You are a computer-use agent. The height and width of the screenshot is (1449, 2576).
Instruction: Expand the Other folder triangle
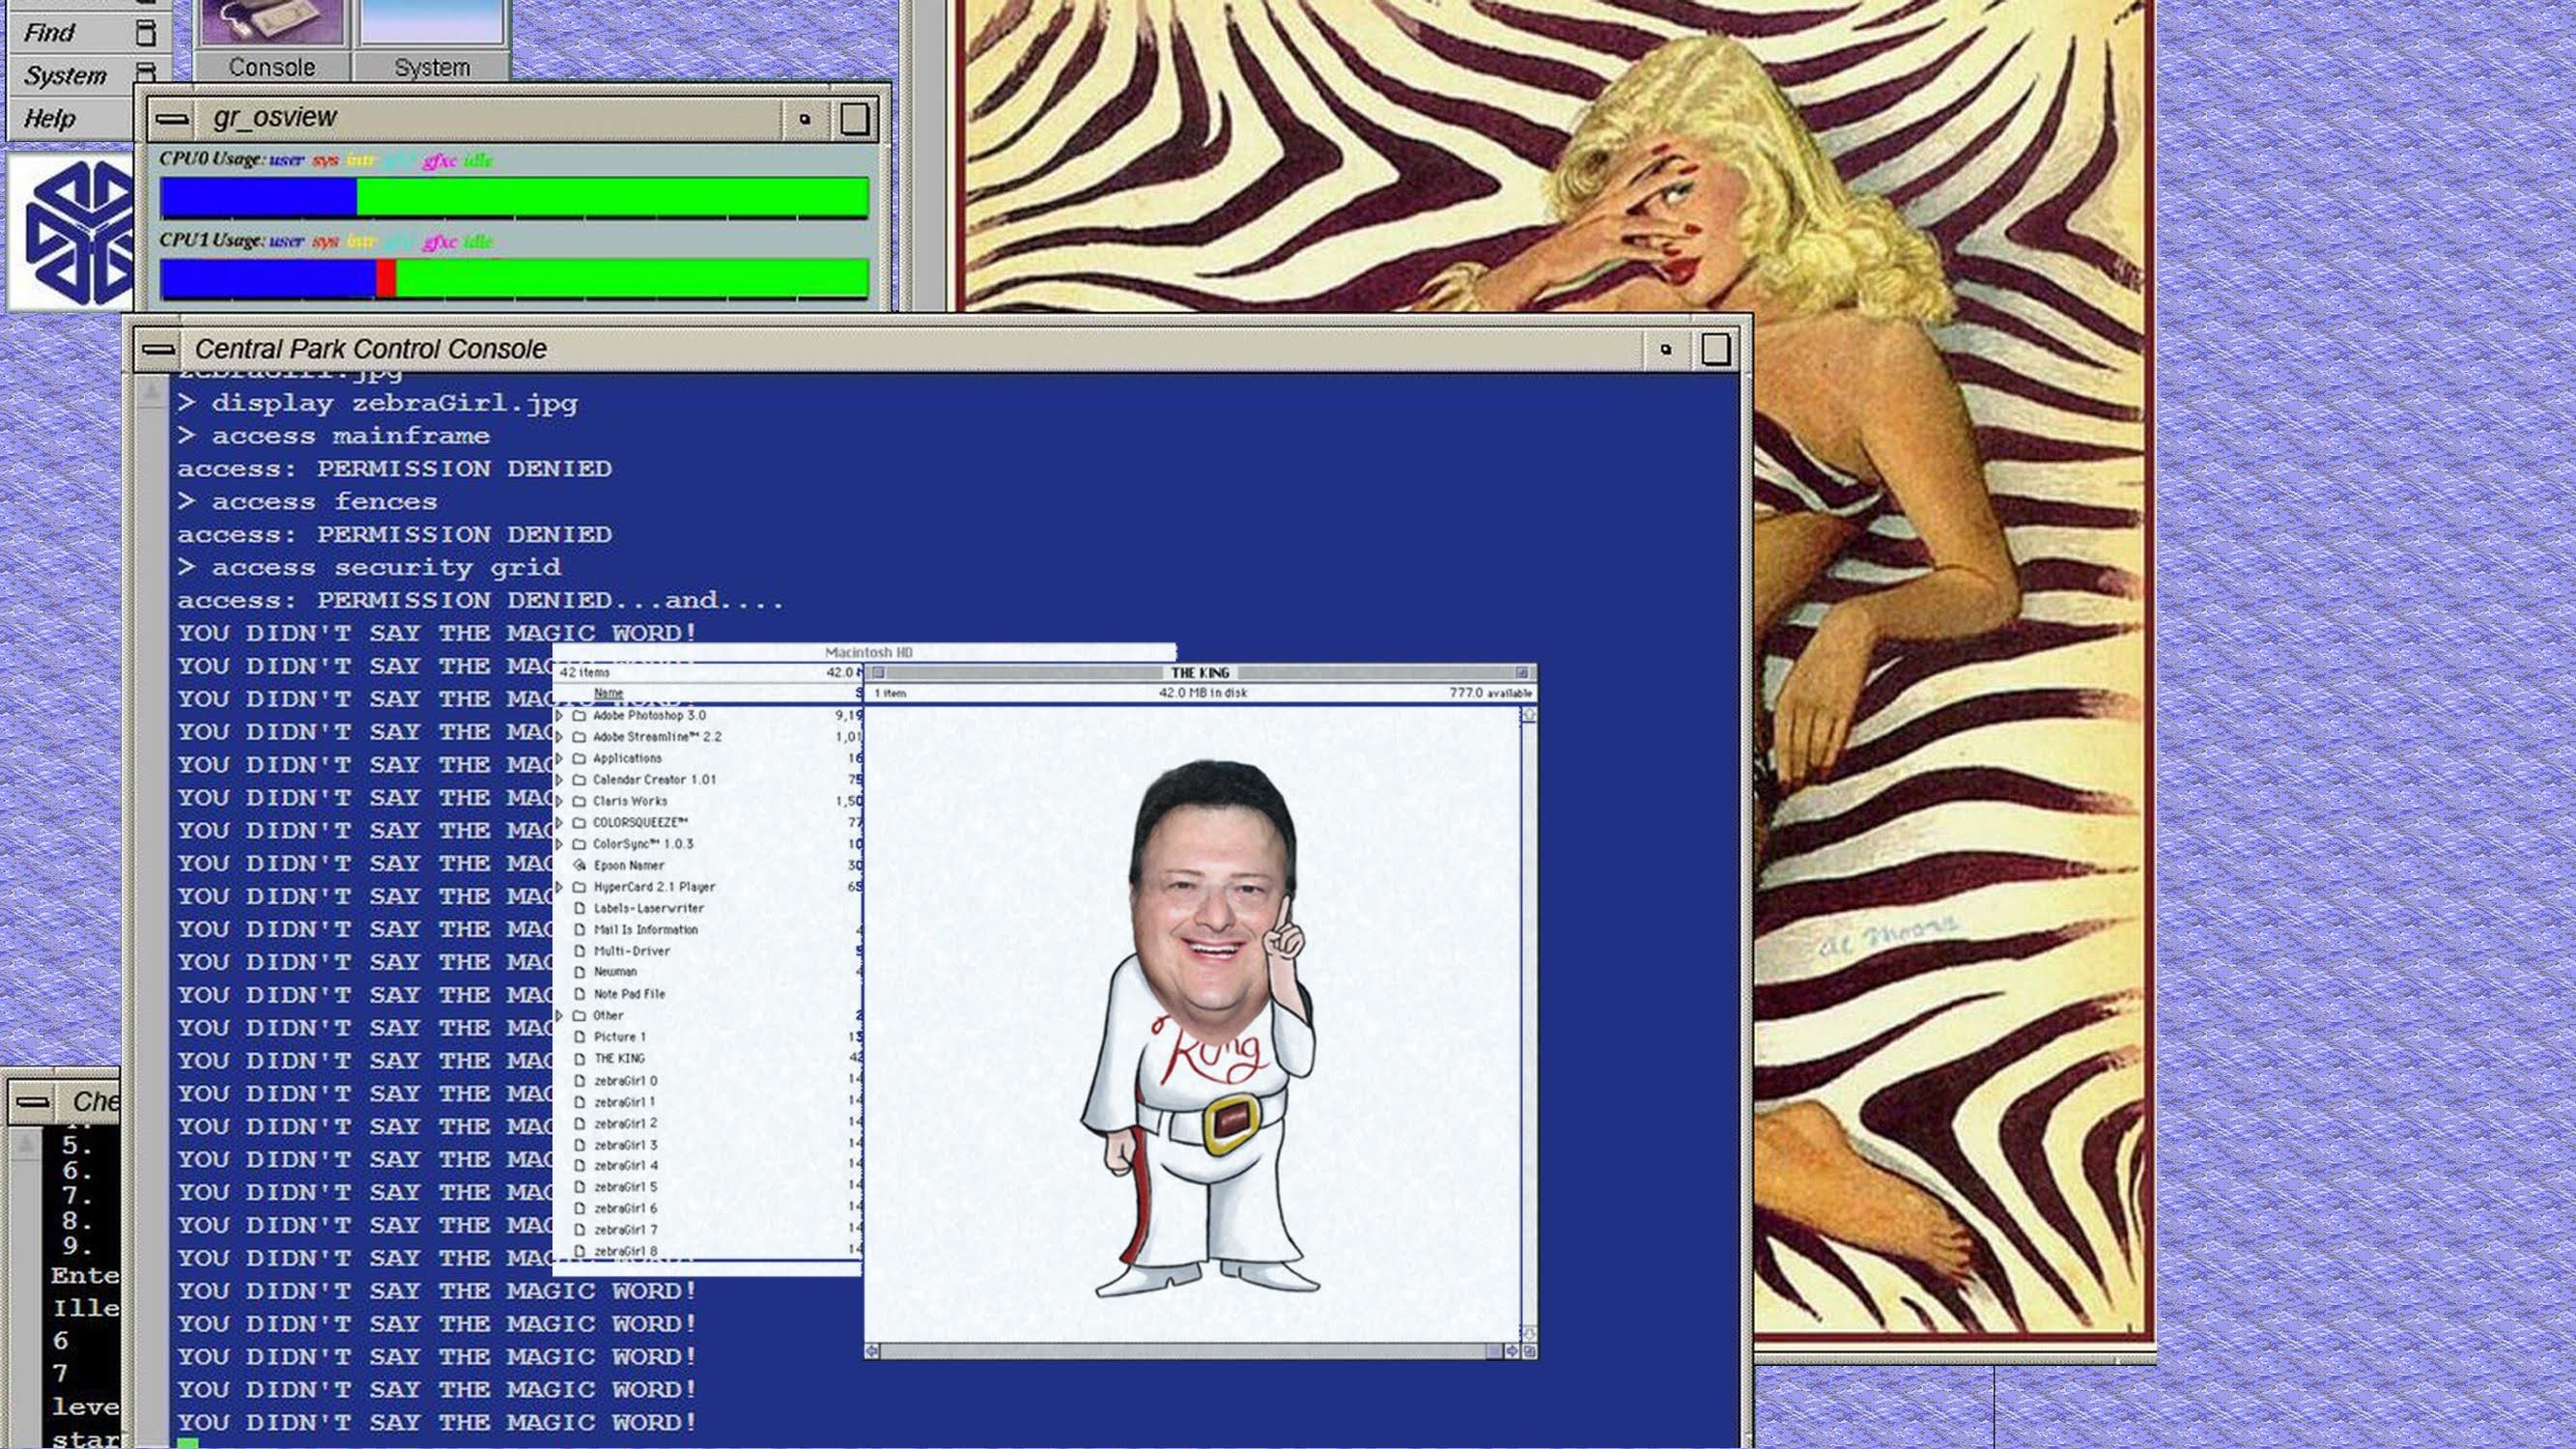(559, 1016)
